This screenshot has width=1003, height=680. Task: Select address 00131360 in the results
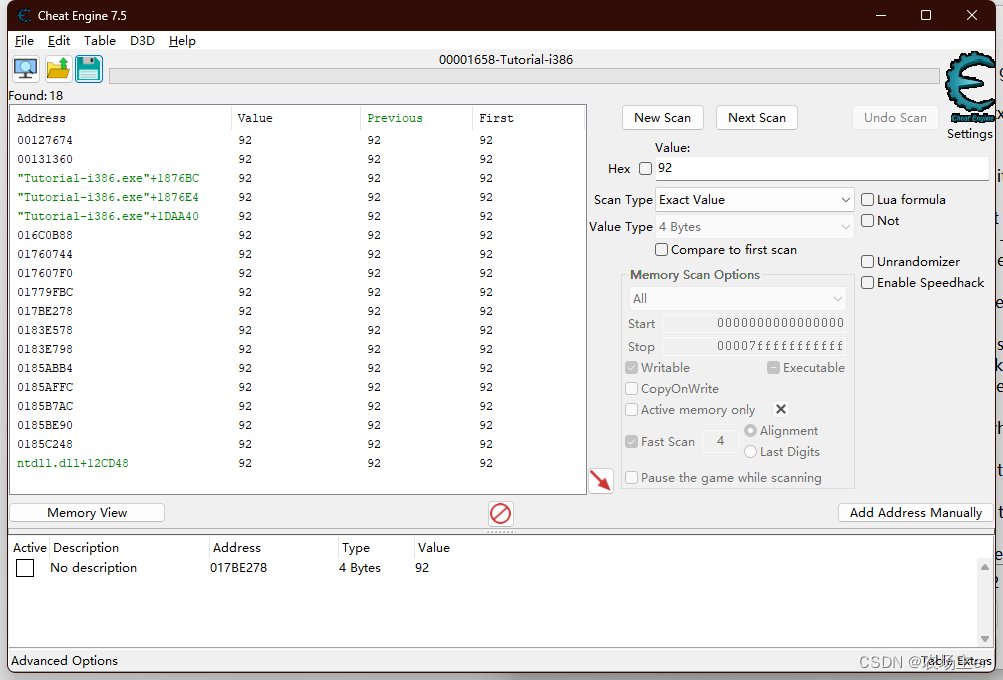click(x=45, y=159)
